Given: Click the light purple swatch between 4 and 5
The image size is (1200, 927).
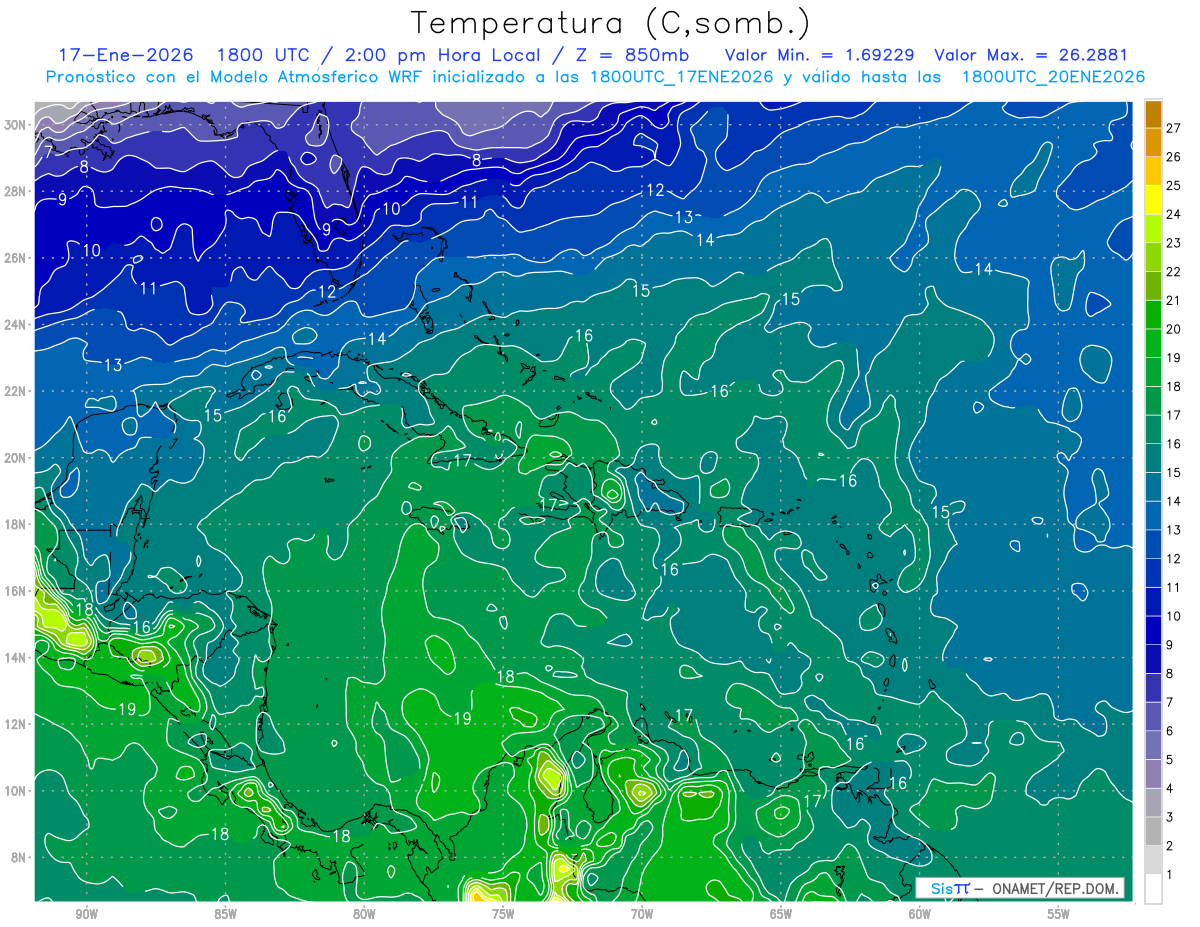Looking at the screenshot, I should pos(1153,774).
